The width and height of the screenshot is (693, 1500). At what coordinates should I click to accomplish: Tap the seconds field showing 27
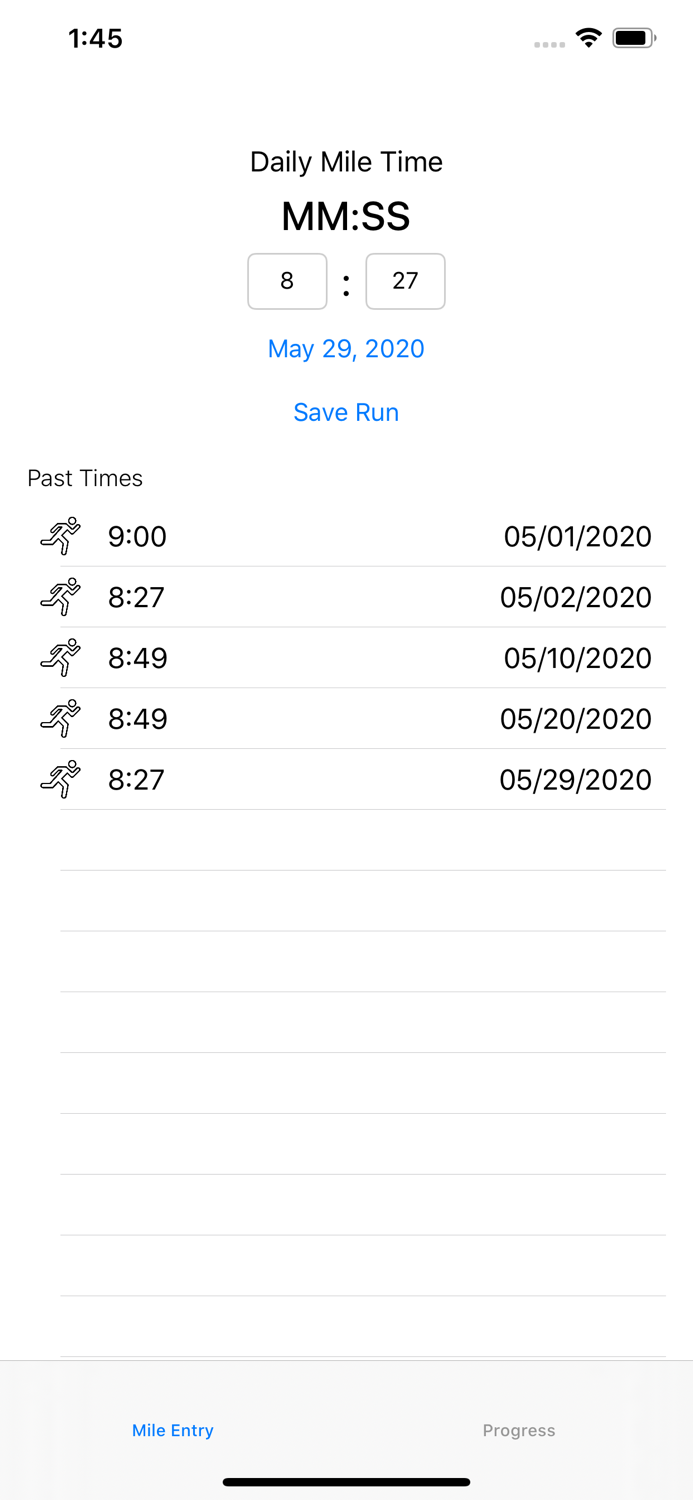(405, 281)
